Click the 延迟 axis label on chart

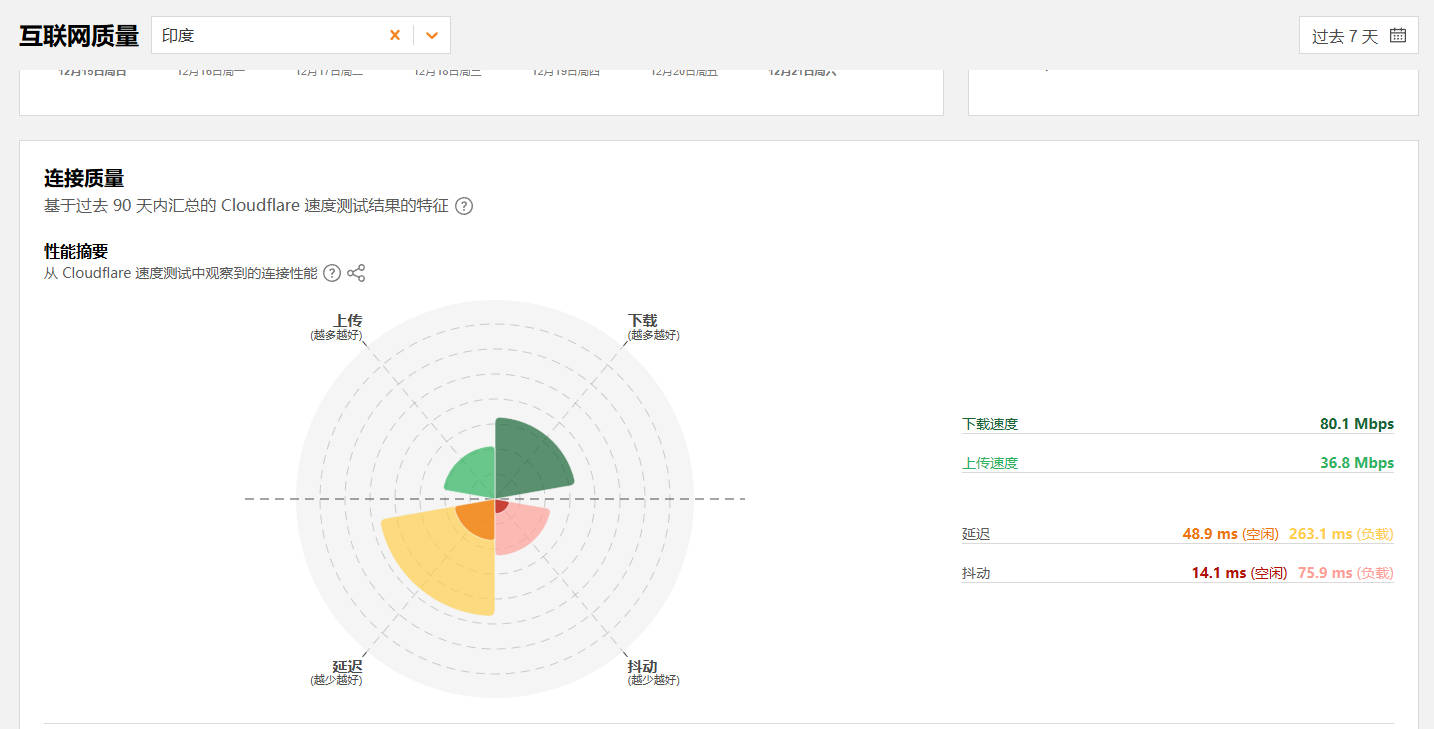coord(347,666)
